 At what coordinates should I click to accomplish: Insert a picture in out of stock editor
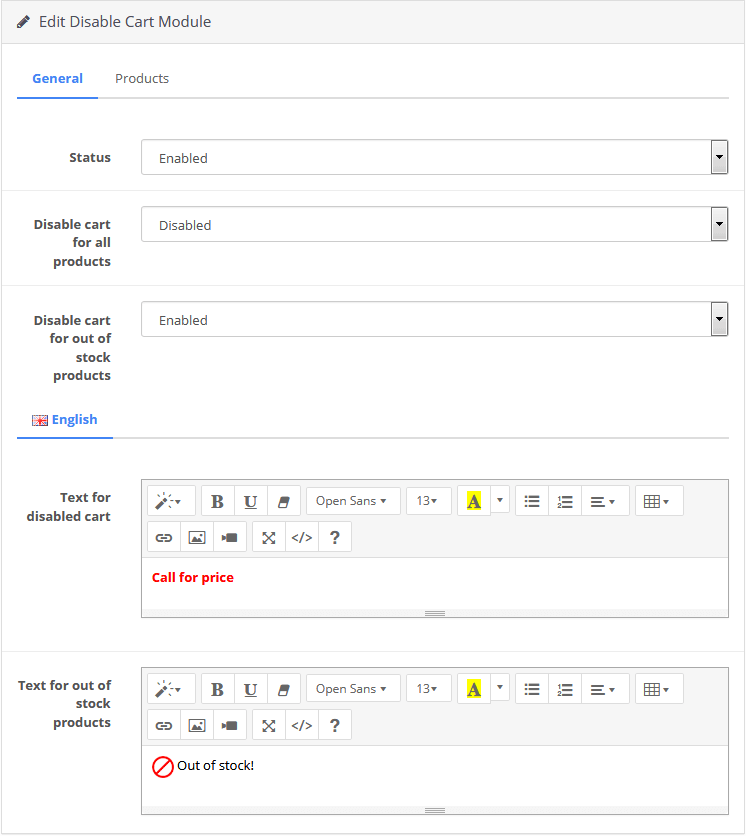(x=197, y=725)
